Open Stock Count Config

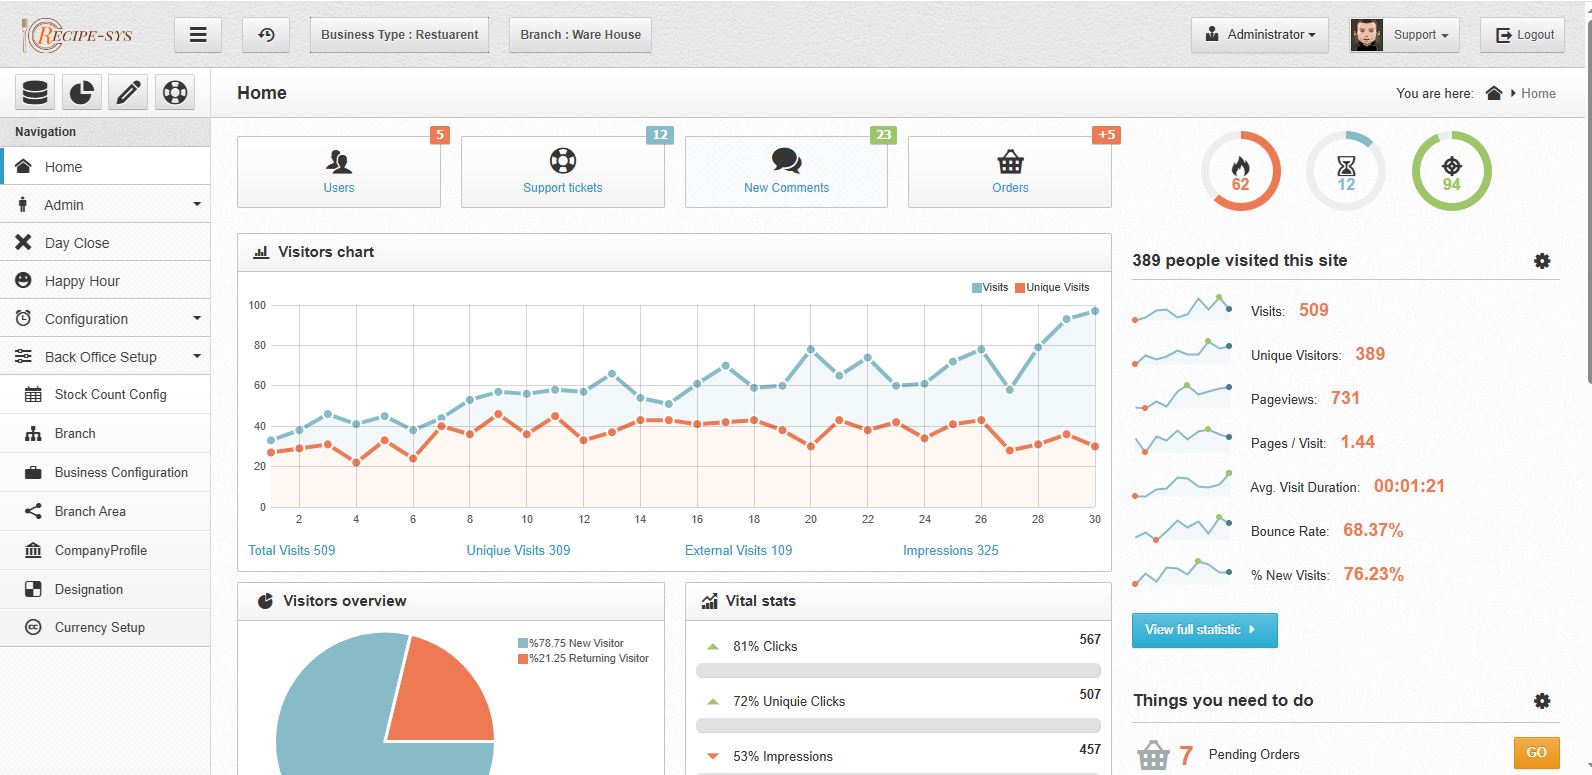coord(105,395)
